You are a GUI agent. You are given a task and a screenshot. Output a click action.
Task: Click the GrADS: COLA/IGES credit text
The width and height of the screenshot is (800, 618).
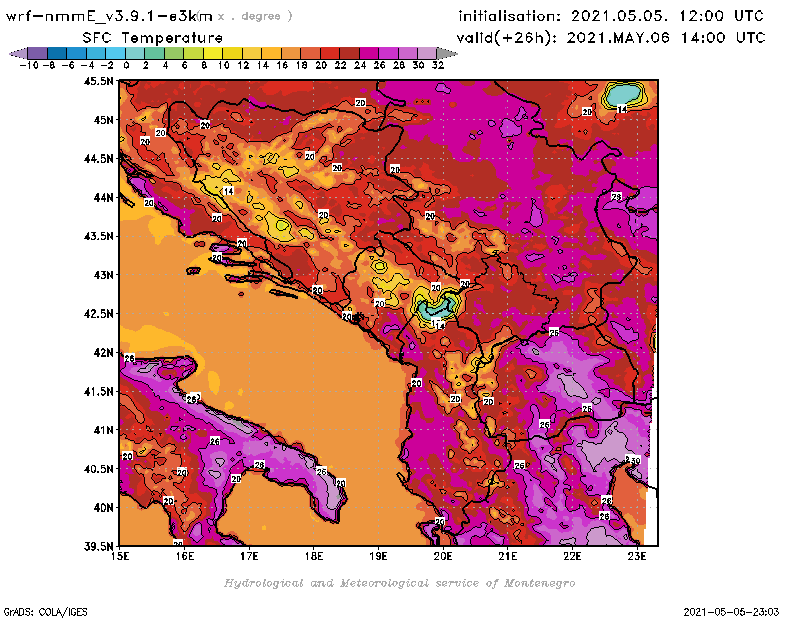point(46,612)
